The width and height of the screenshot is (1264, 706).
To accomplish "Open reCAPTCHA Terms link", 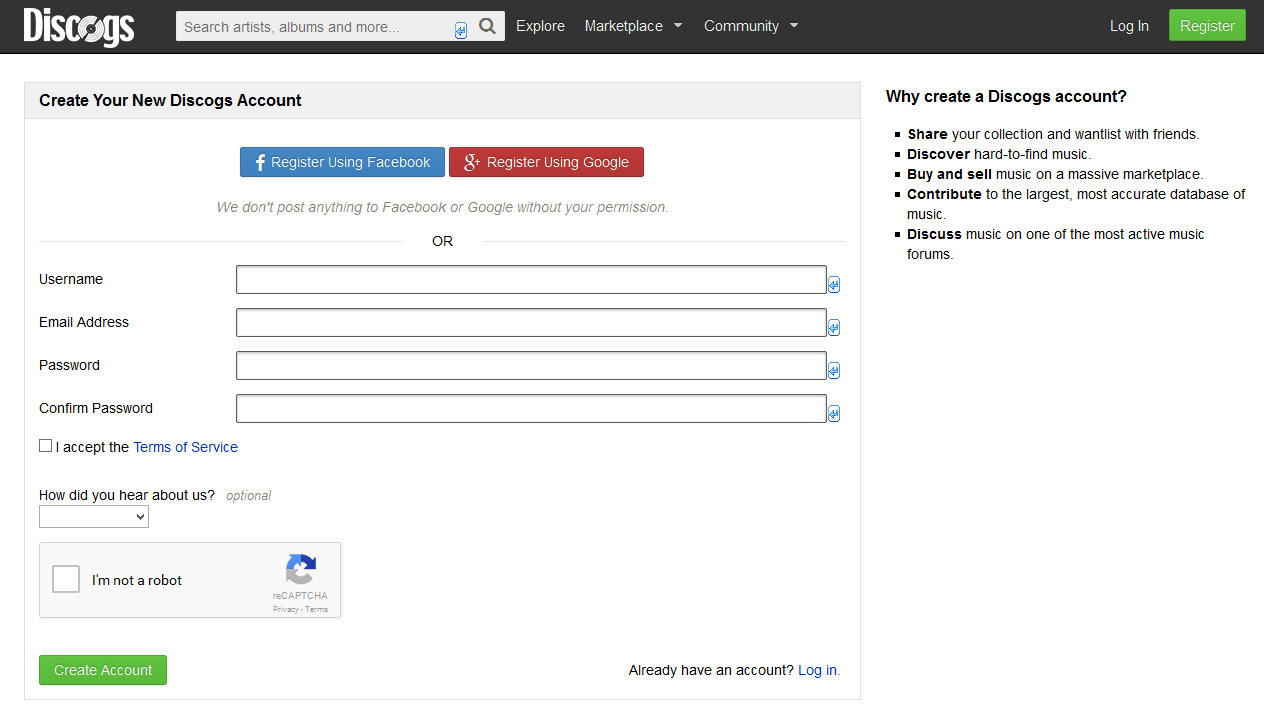I will point(316,609).
